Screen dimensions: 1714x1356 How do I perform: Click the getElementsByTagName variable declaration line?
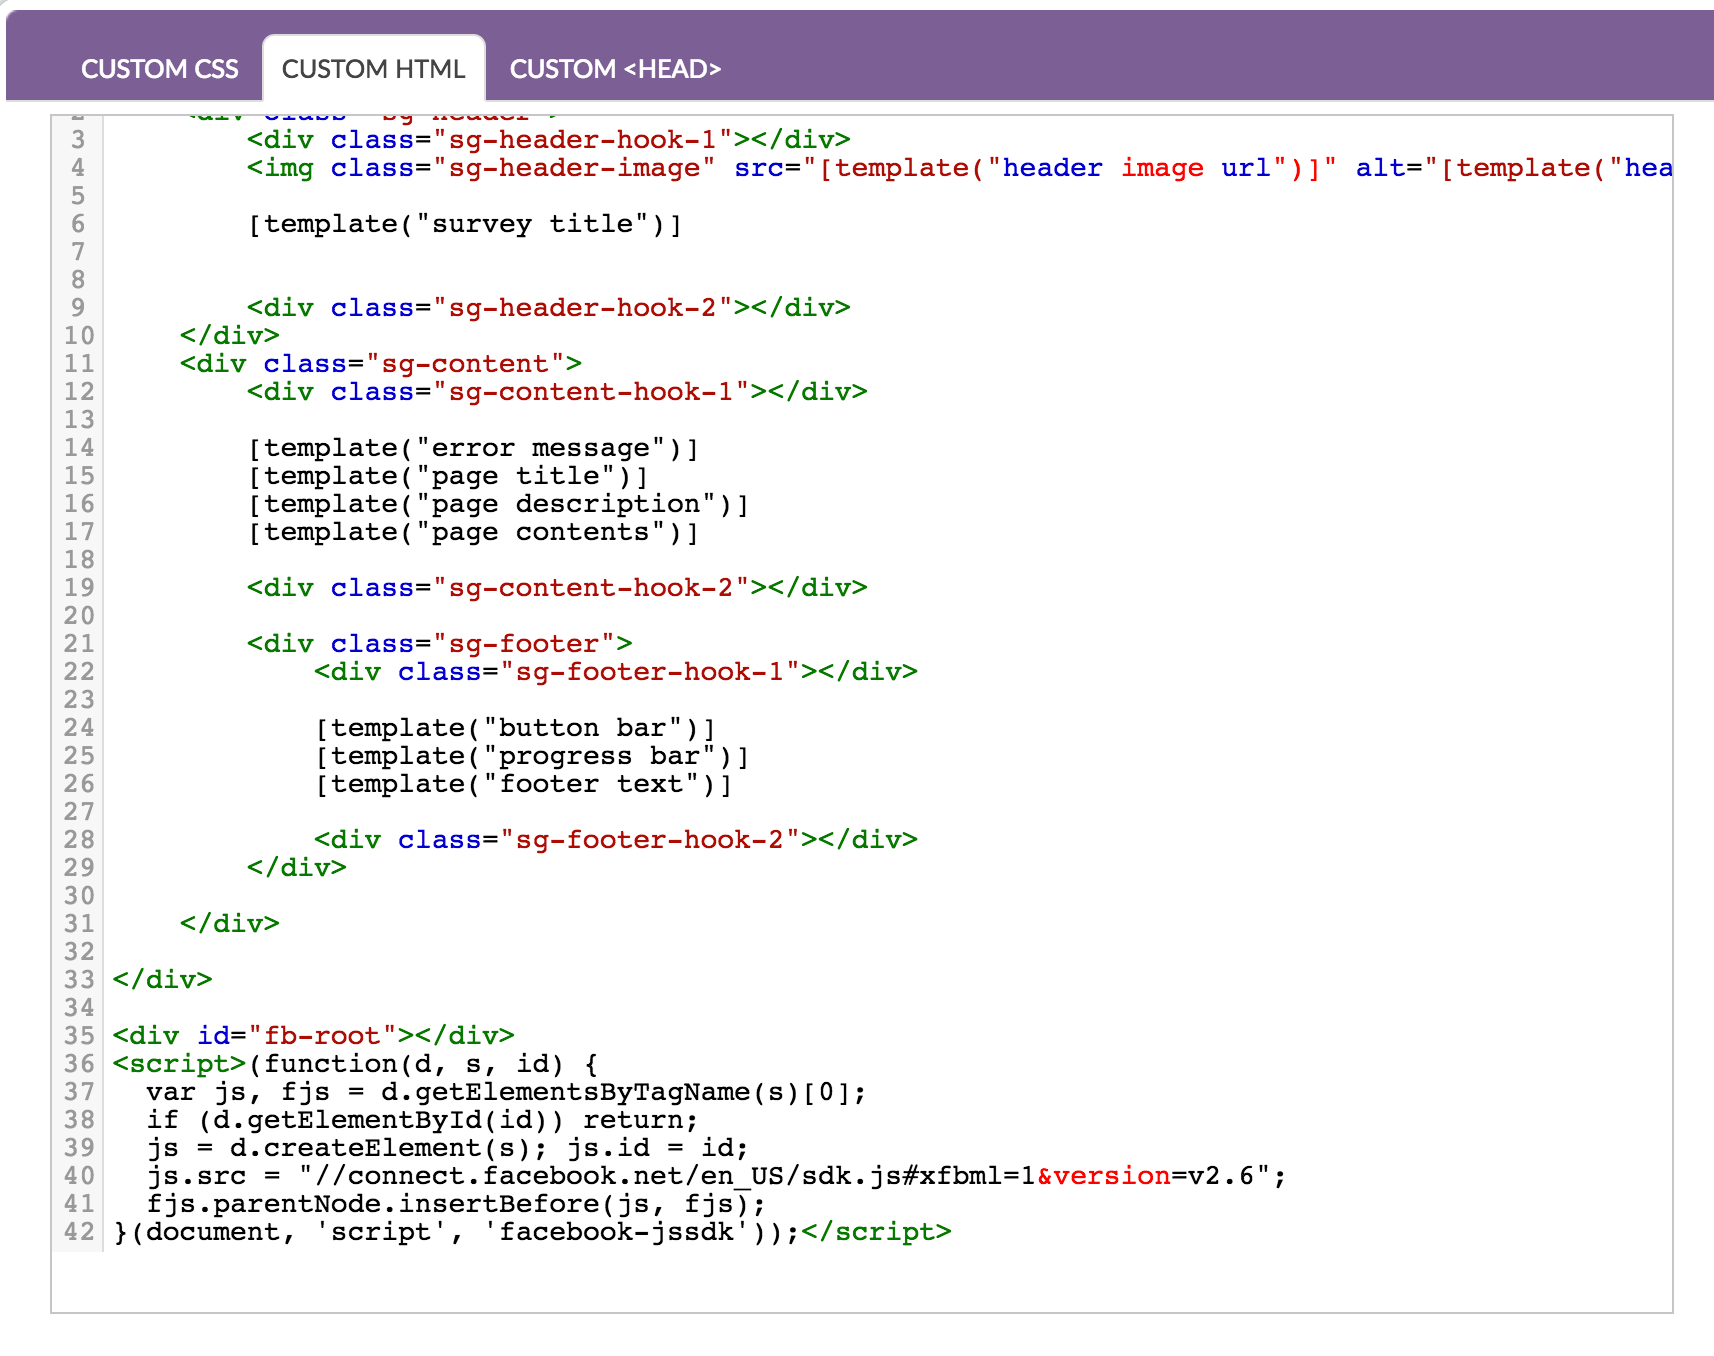pyautogui.click(x=507, y=1092)
